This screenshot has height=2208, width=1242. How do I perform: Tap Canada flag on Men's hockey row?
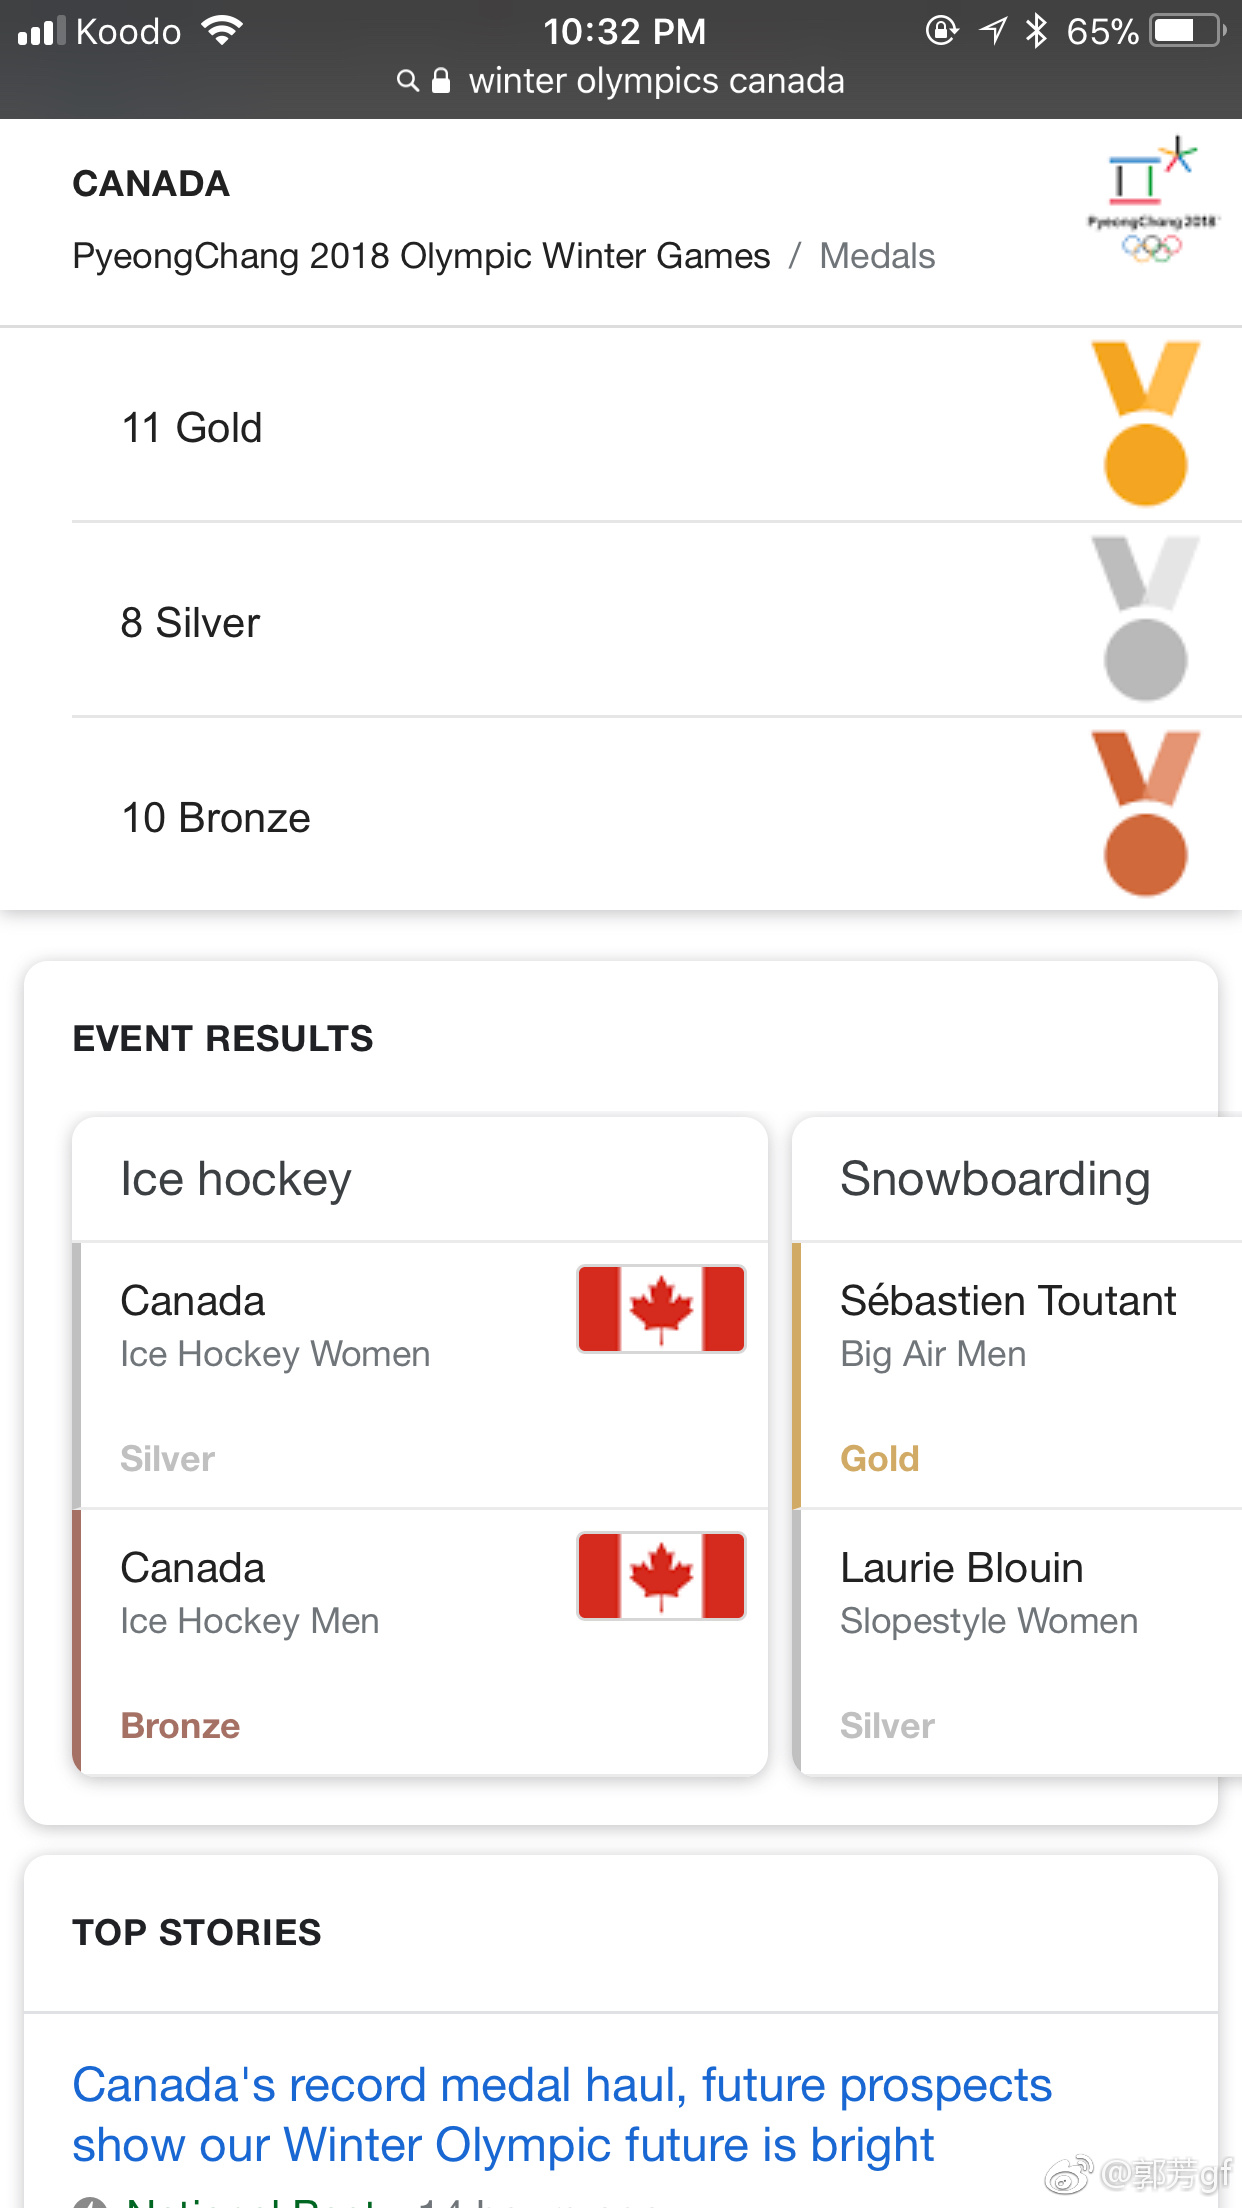tap(661, 1576)
